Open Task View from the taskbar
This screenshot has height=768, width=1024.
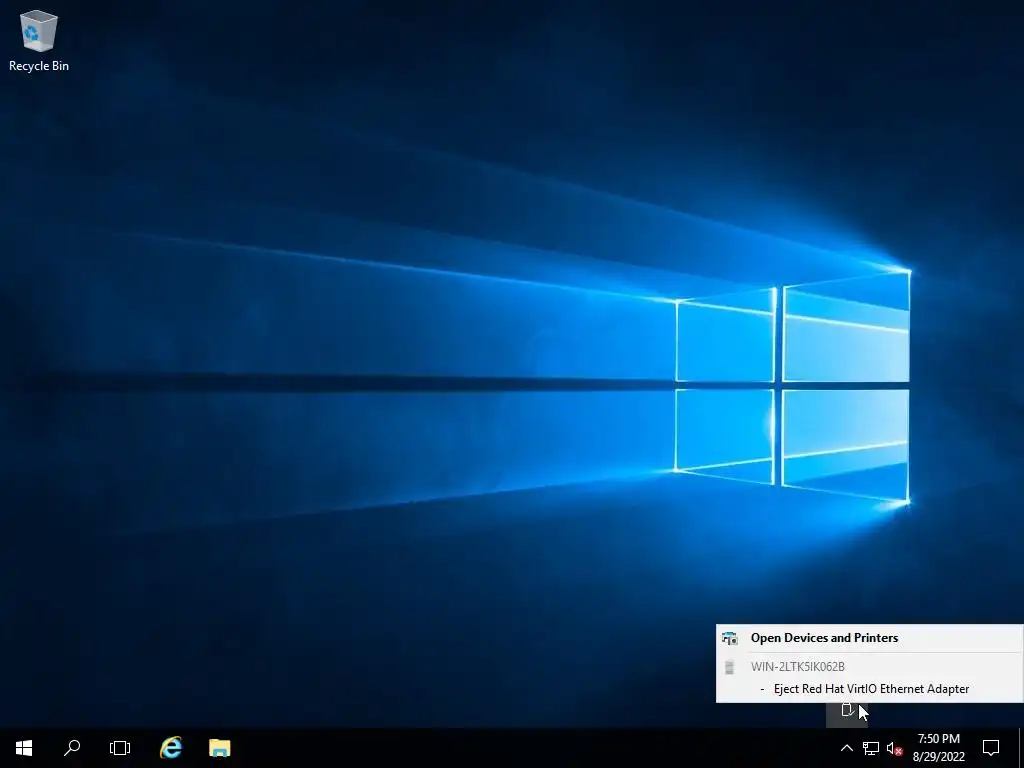click(120, 748)
